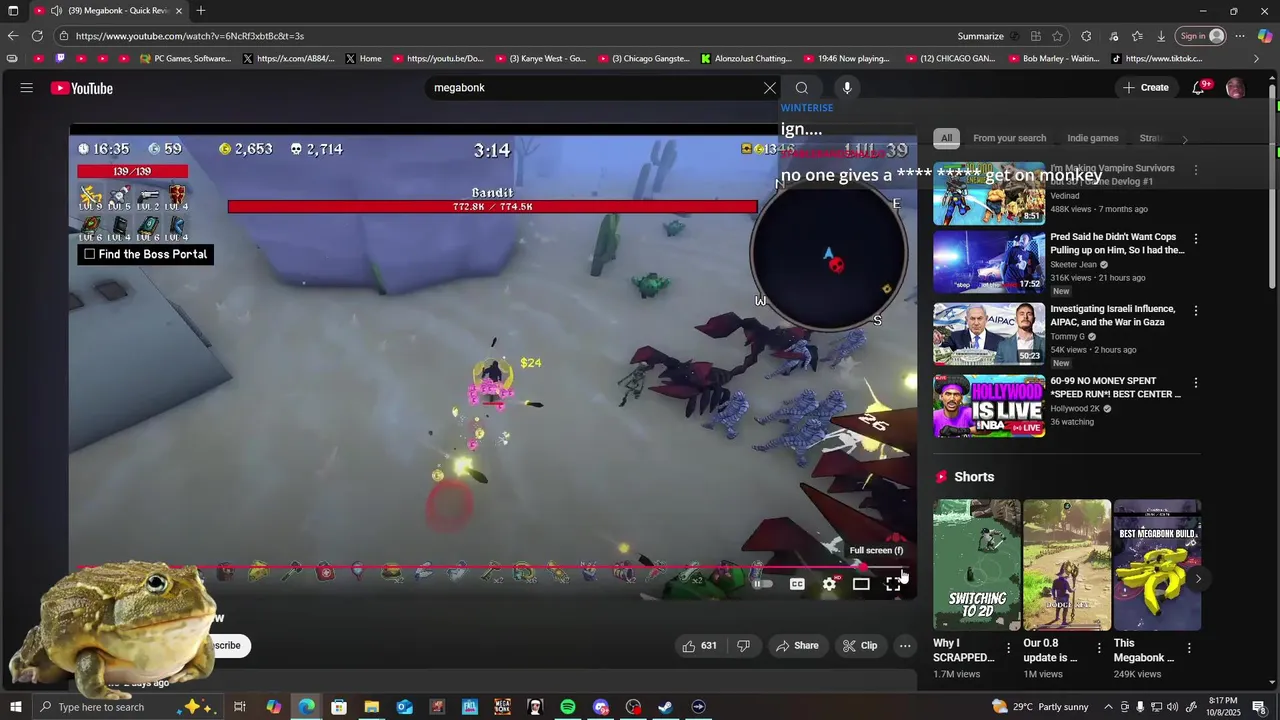The height and width of the screenshot is (720, 1280).
Task: Run search with the magnifier button
Action: 802,88
